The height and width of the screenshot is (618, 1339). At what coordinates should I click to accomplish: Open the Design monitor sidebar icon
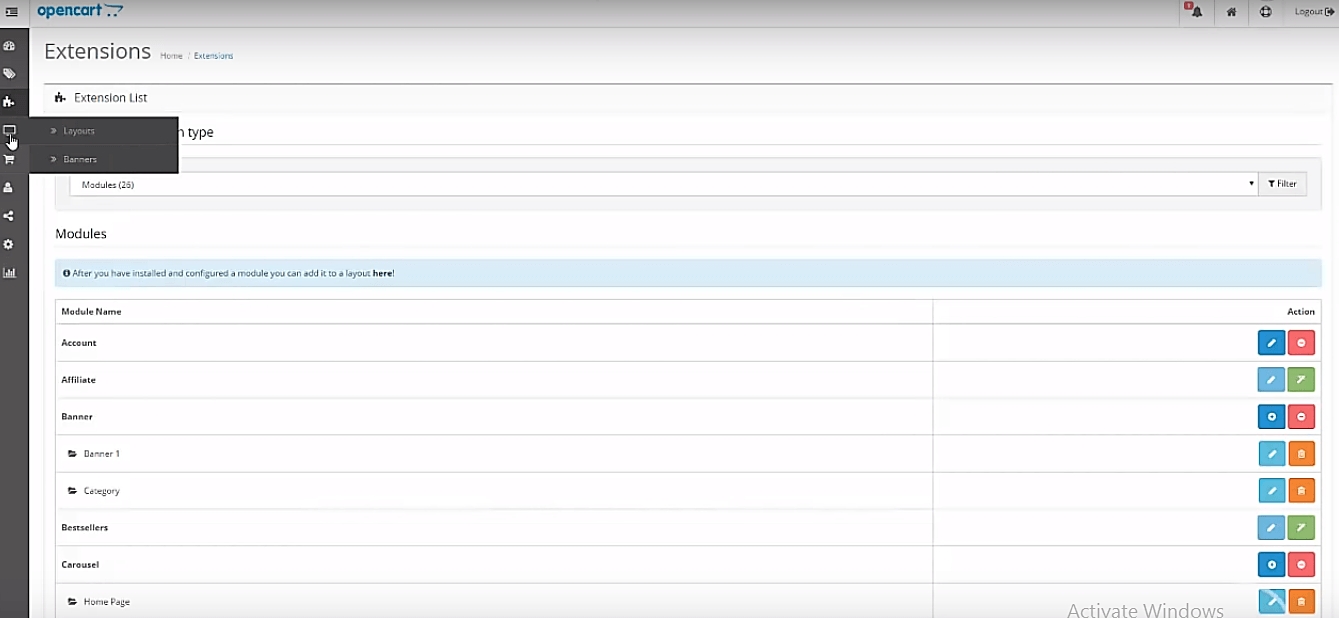point(9,130)
